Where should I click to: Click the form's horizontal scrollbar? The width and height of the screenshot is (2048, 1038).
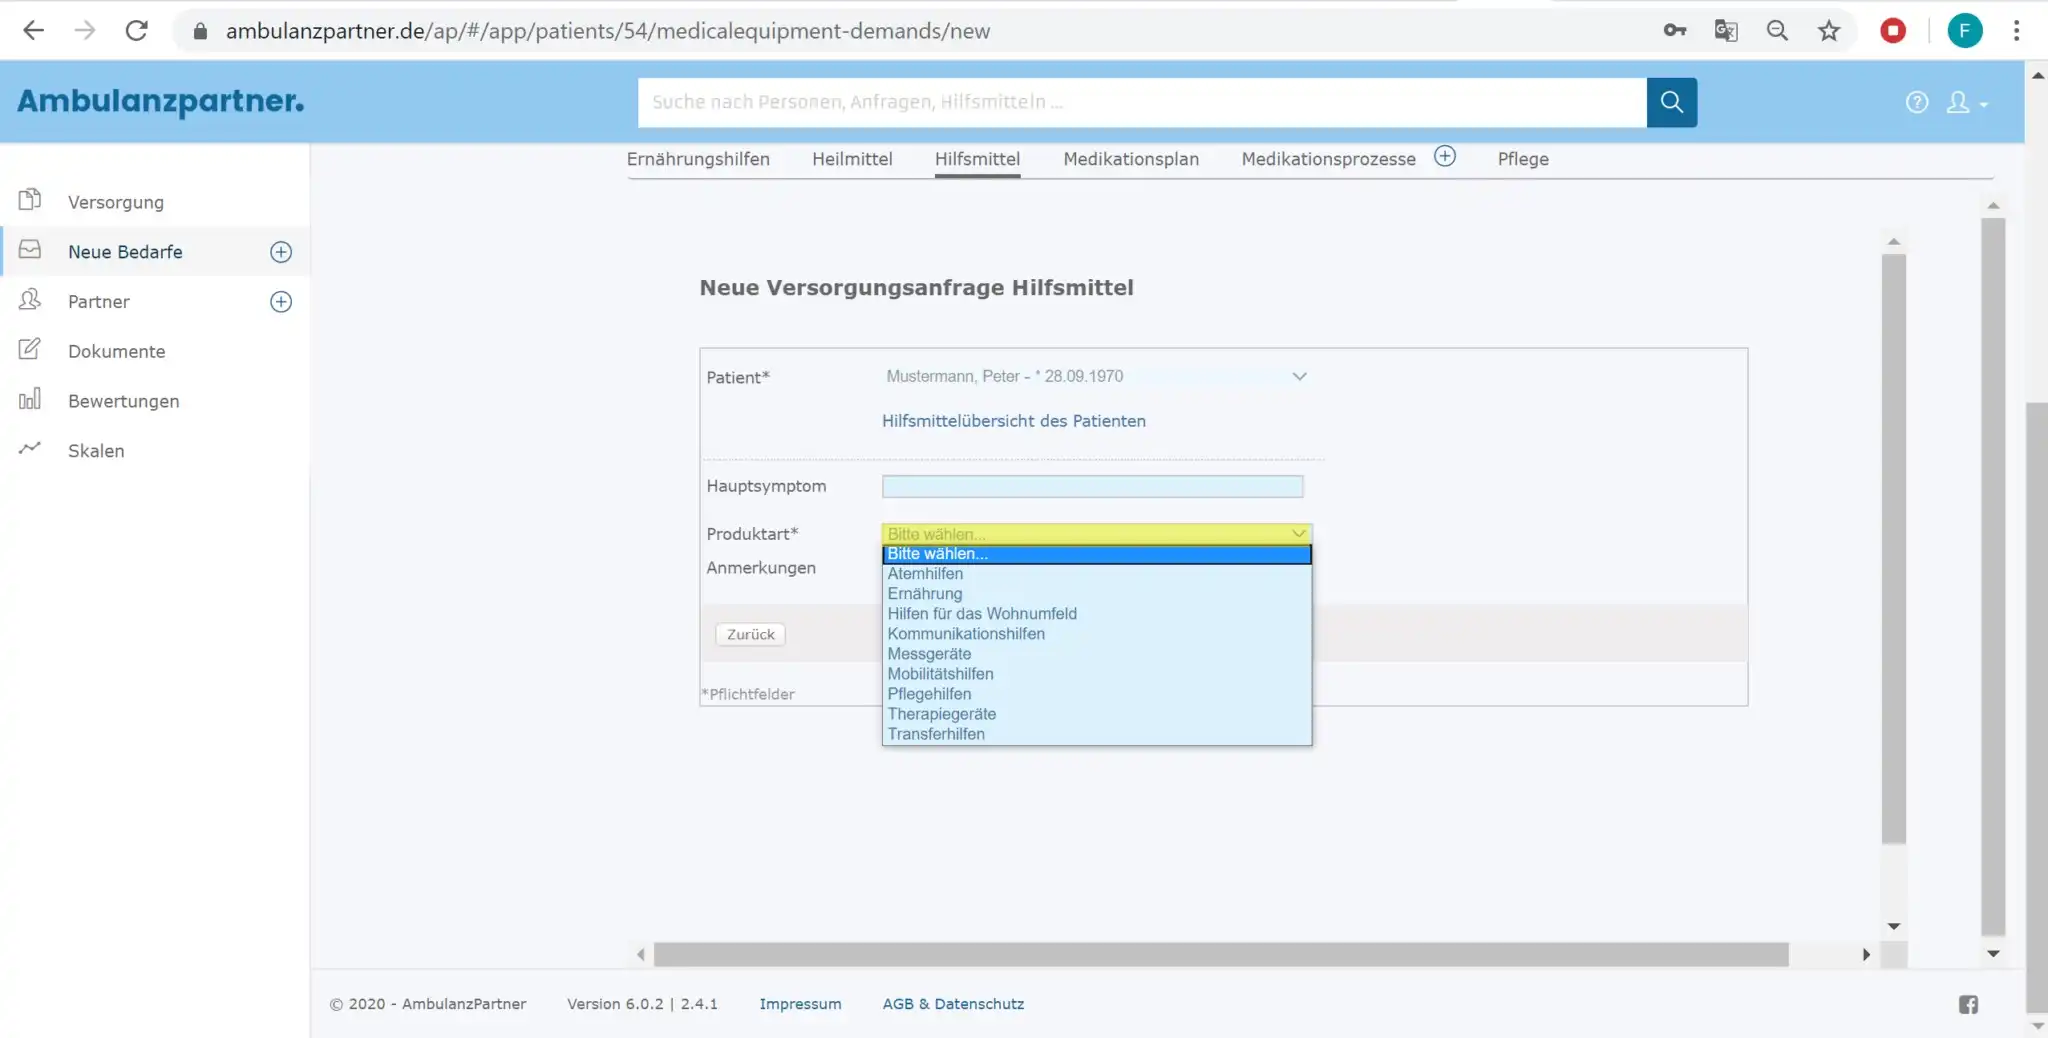pyautogui.click(x=1221, y=955)
